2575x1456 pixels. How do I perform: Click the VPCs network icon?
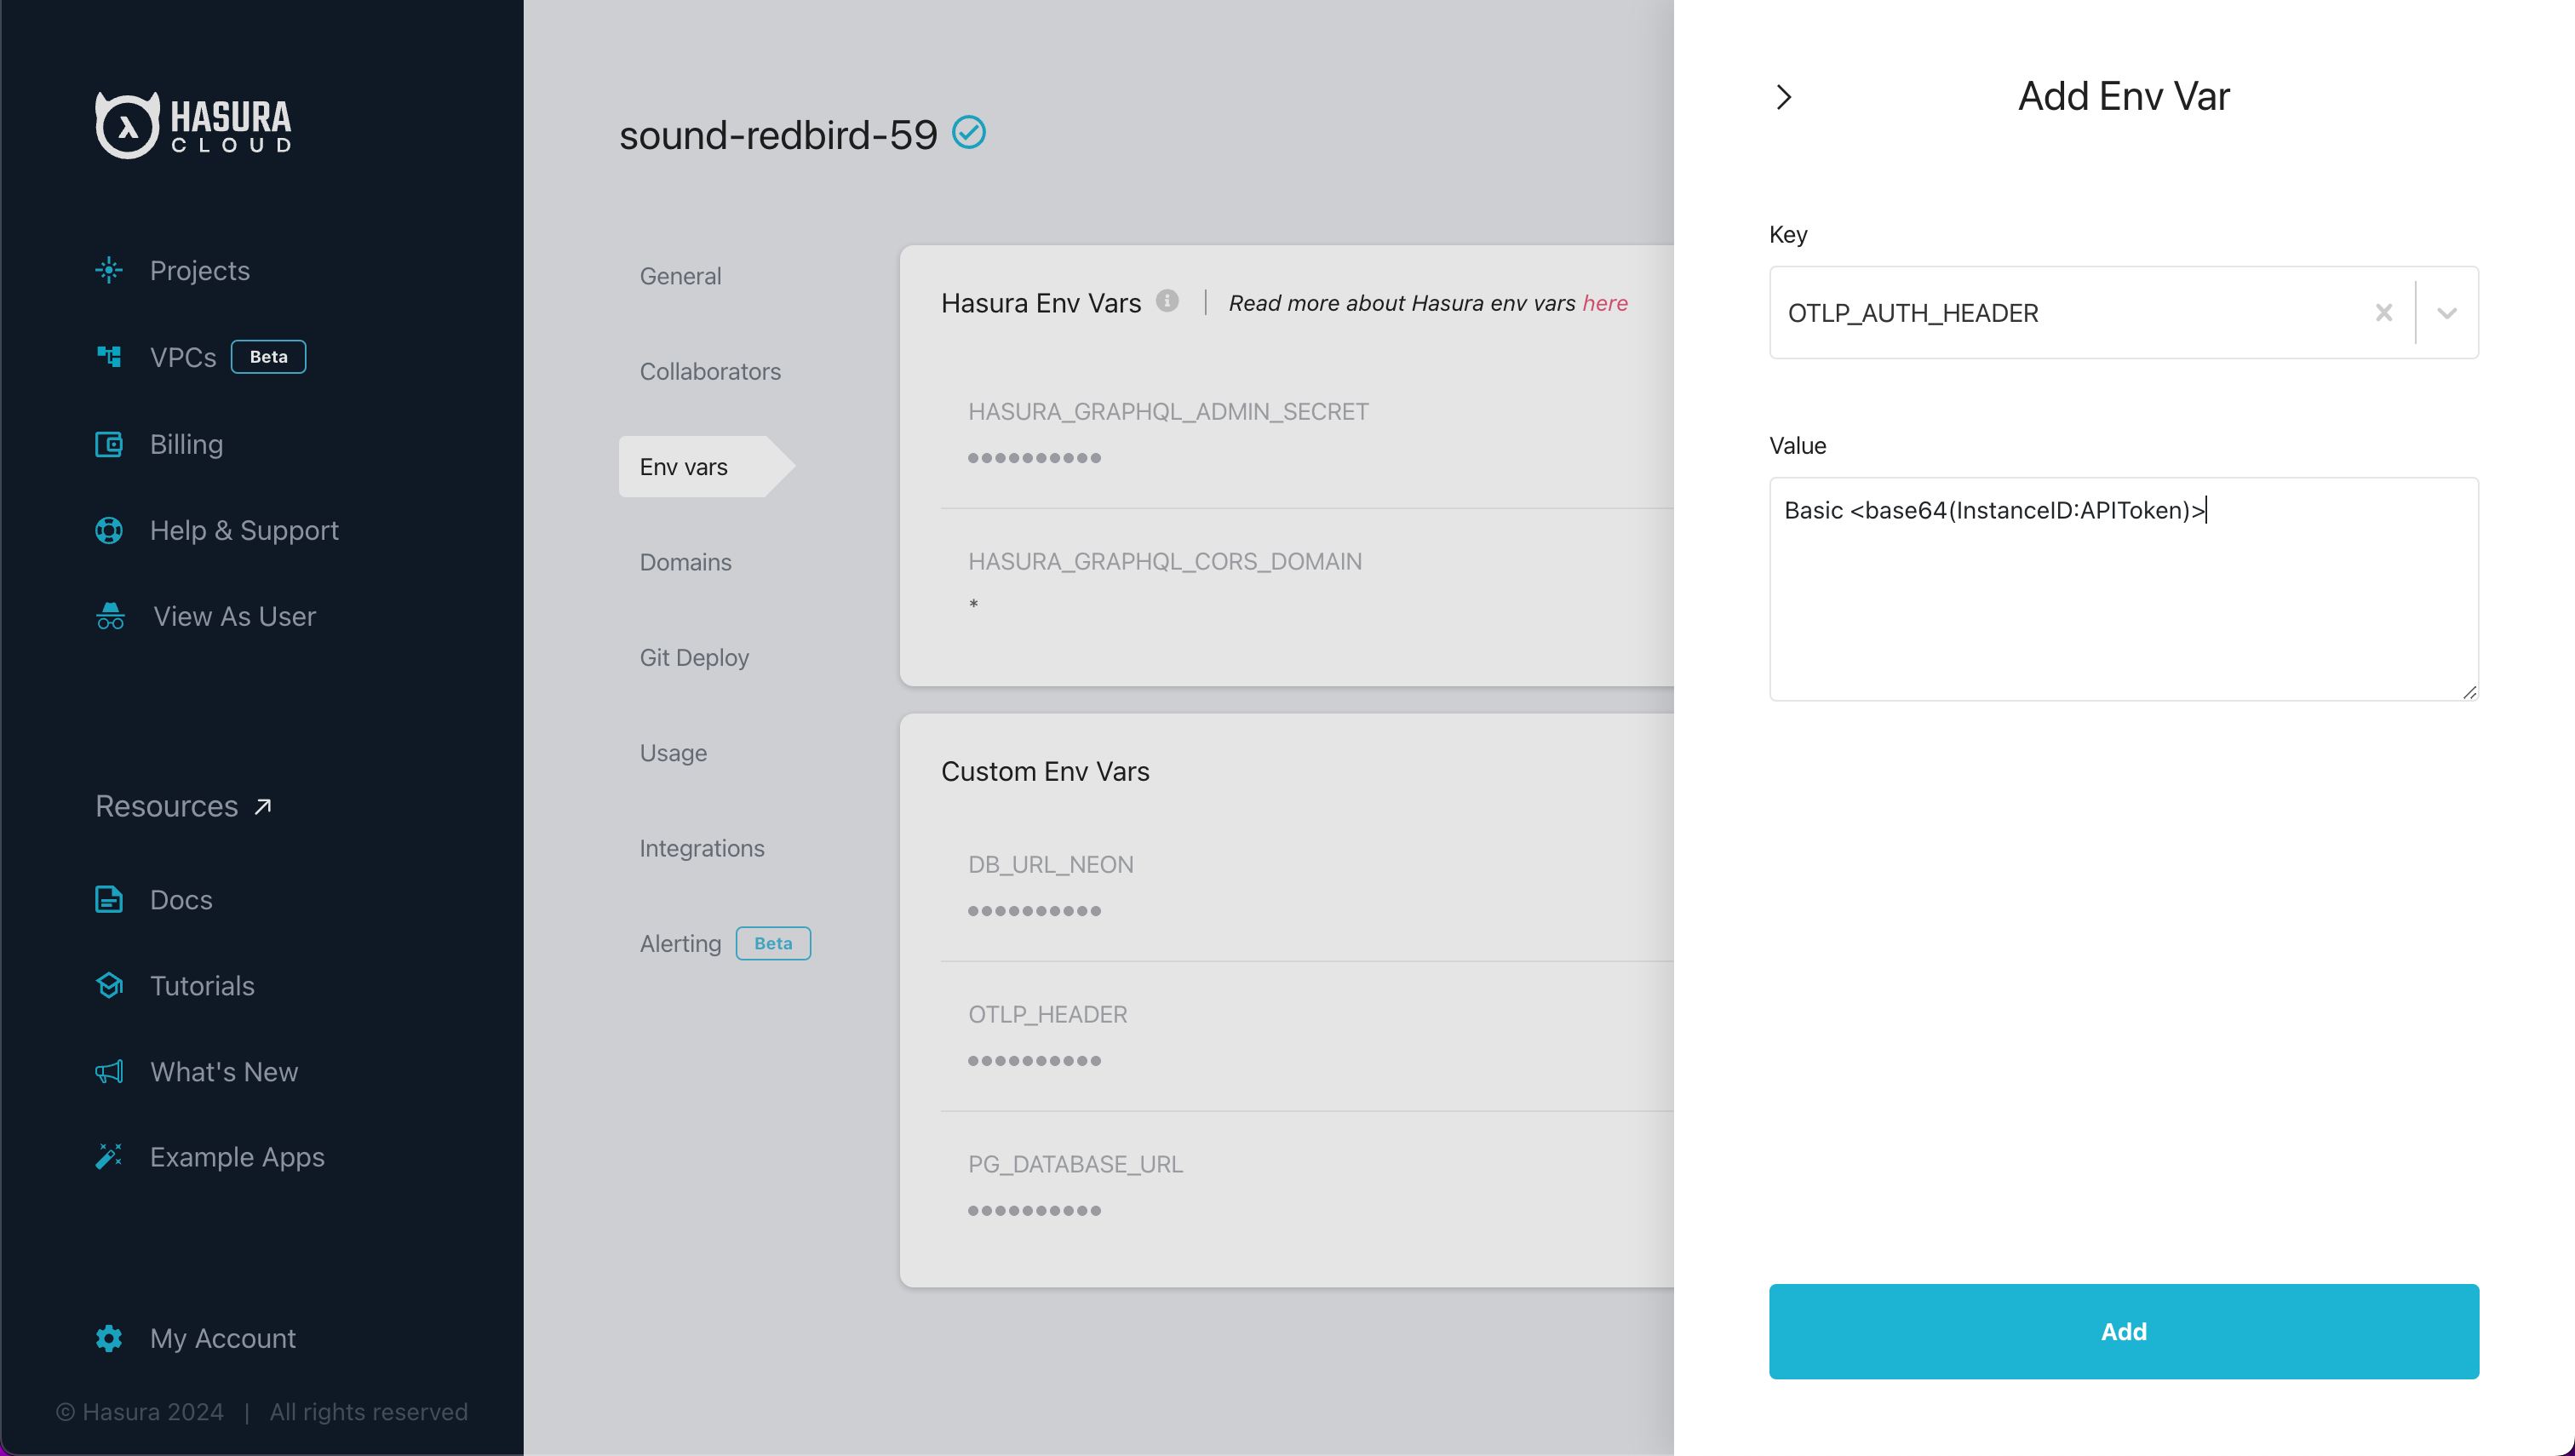pos(109,357)
